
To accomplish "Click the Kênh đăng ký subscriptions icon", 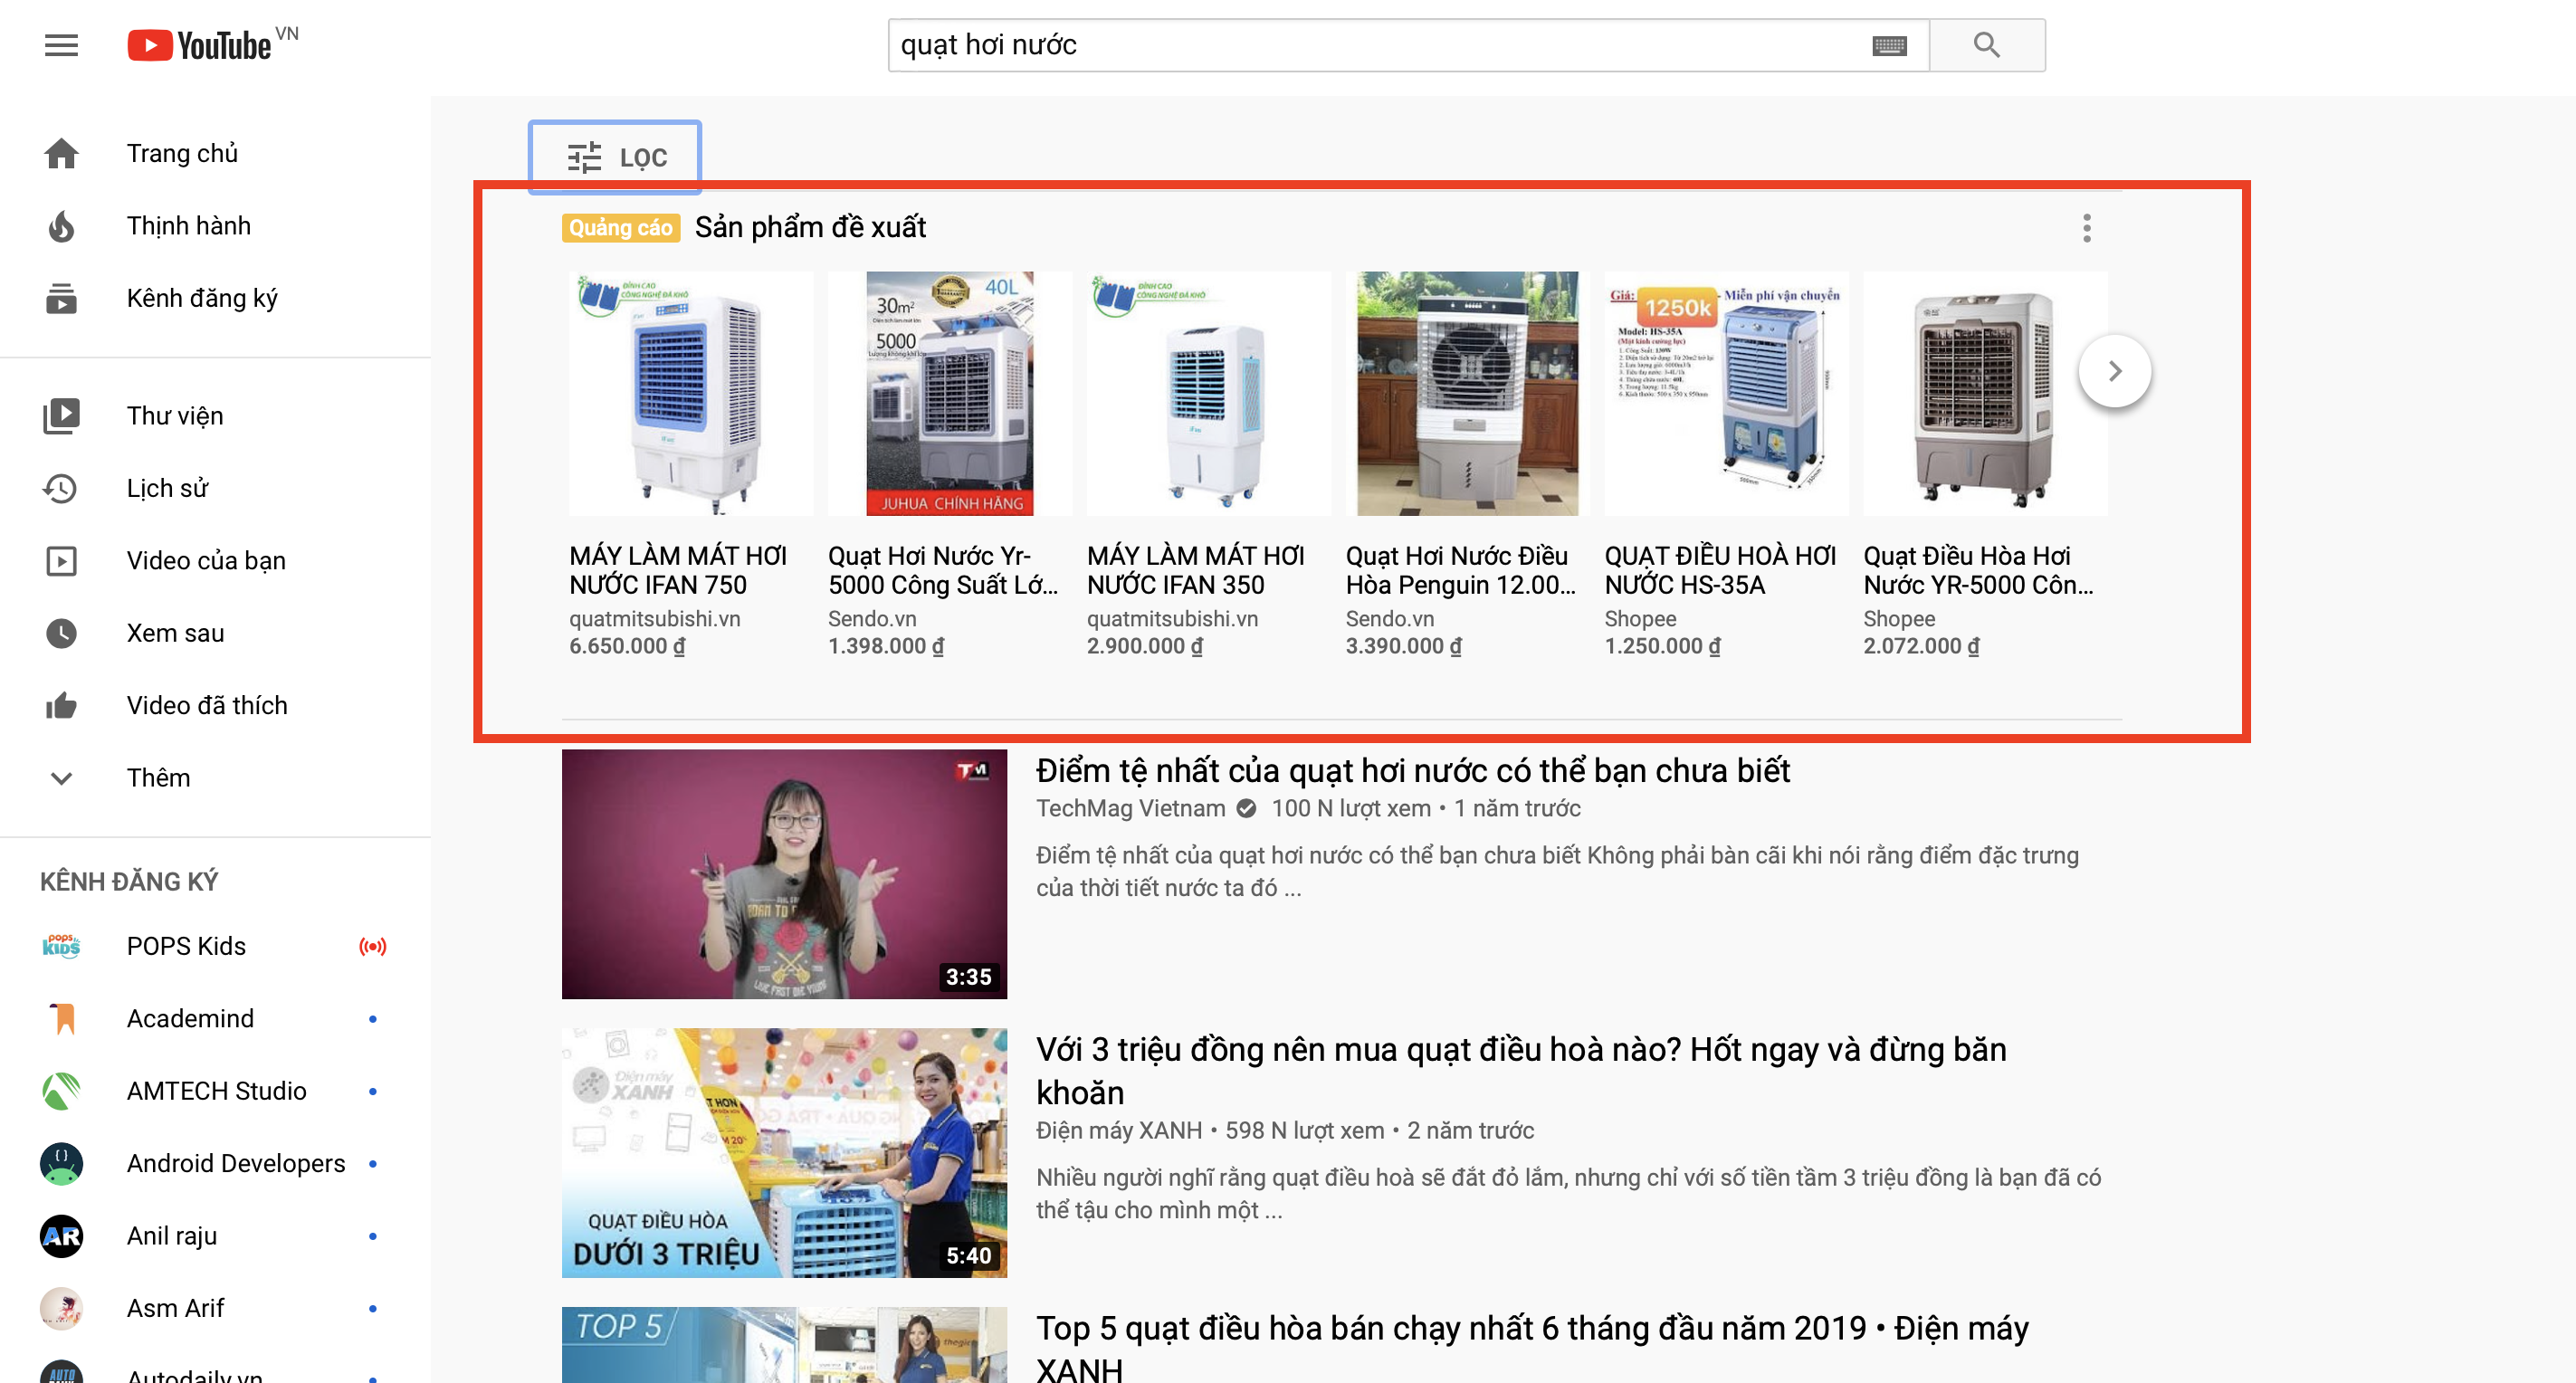I will 61,298.
